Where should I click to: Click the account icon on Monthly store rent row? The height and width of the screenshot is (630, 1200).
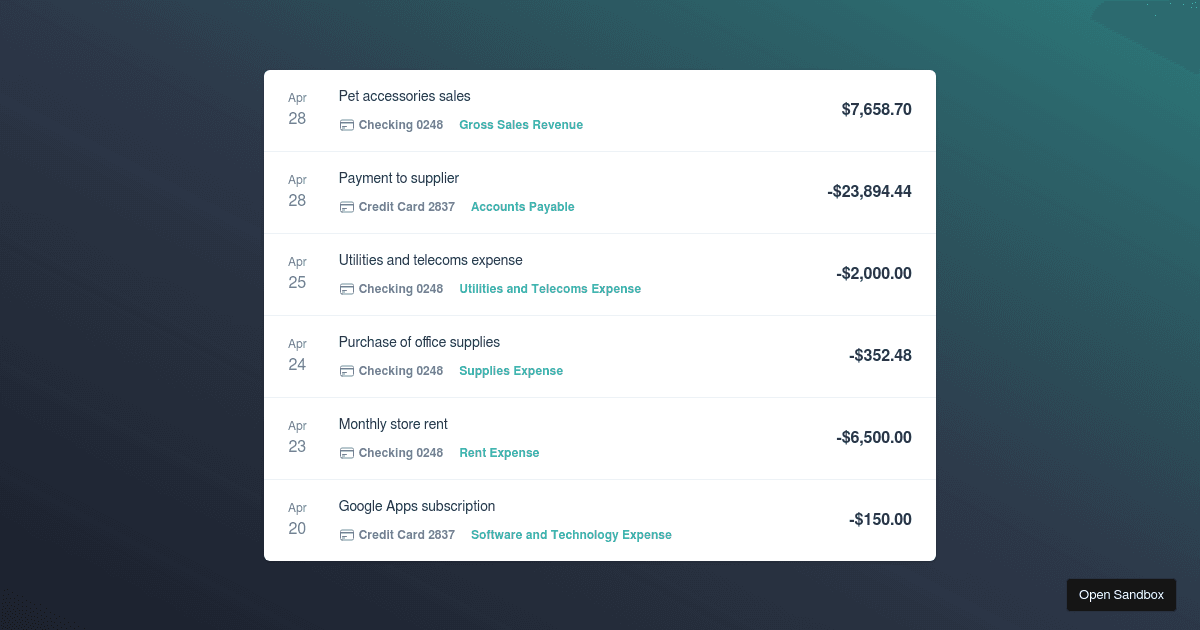346,452
